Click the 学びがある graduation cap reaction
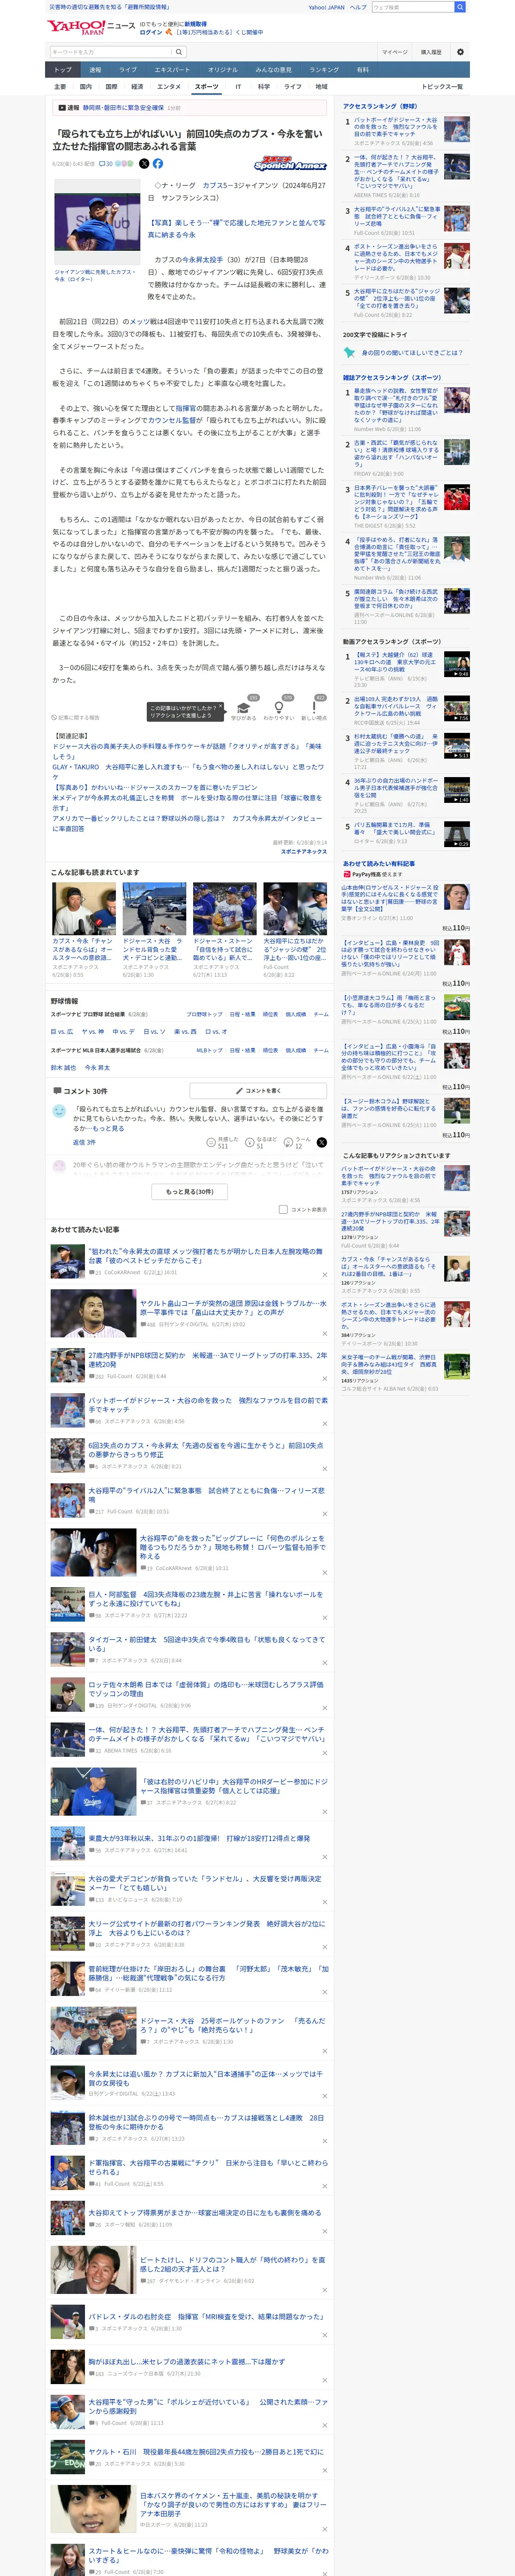 tap(244, 709)
